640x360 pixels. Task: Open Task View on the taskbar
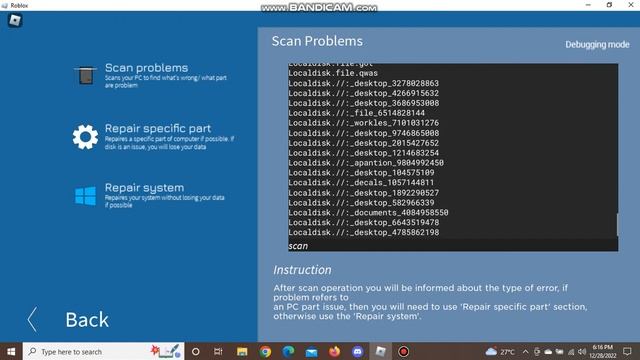(218, 351)
